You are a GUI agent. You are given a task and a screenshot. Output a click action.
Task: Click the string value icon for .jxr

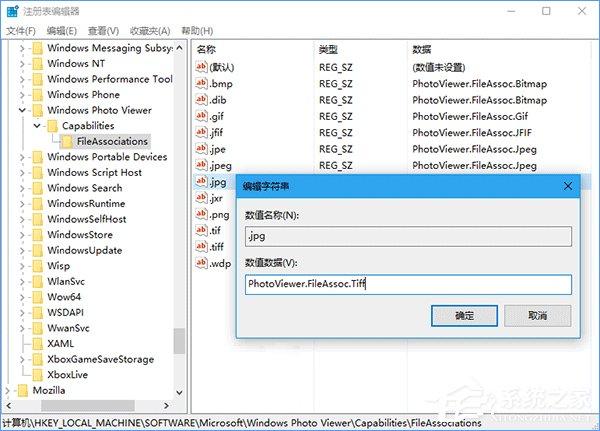tap(201, 198)
